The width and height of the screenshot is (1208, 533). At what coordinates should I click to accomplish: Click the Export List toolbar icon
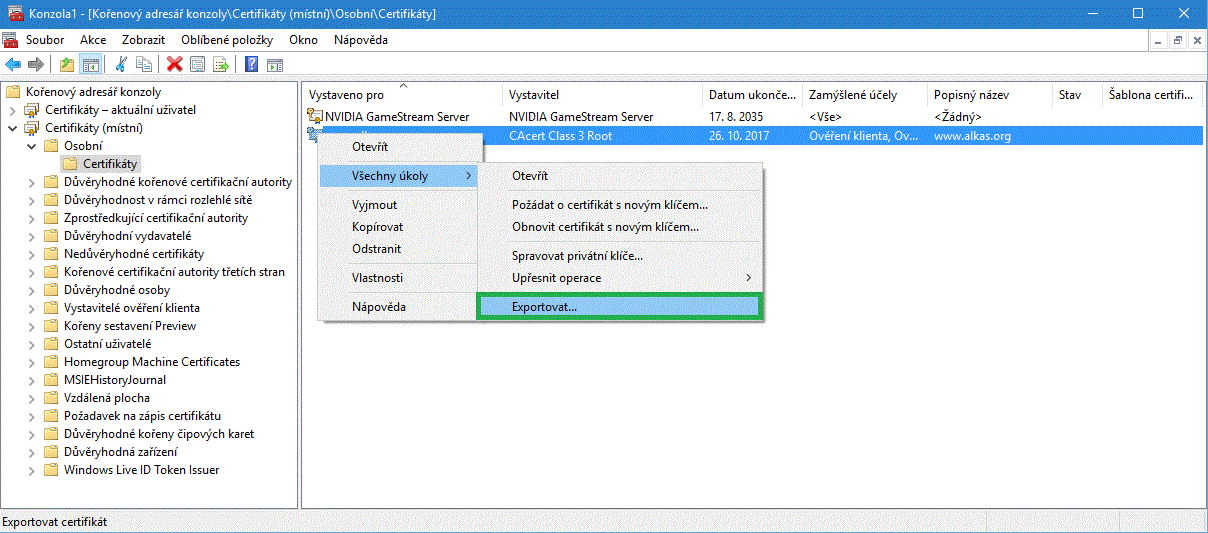coord(220,64)
